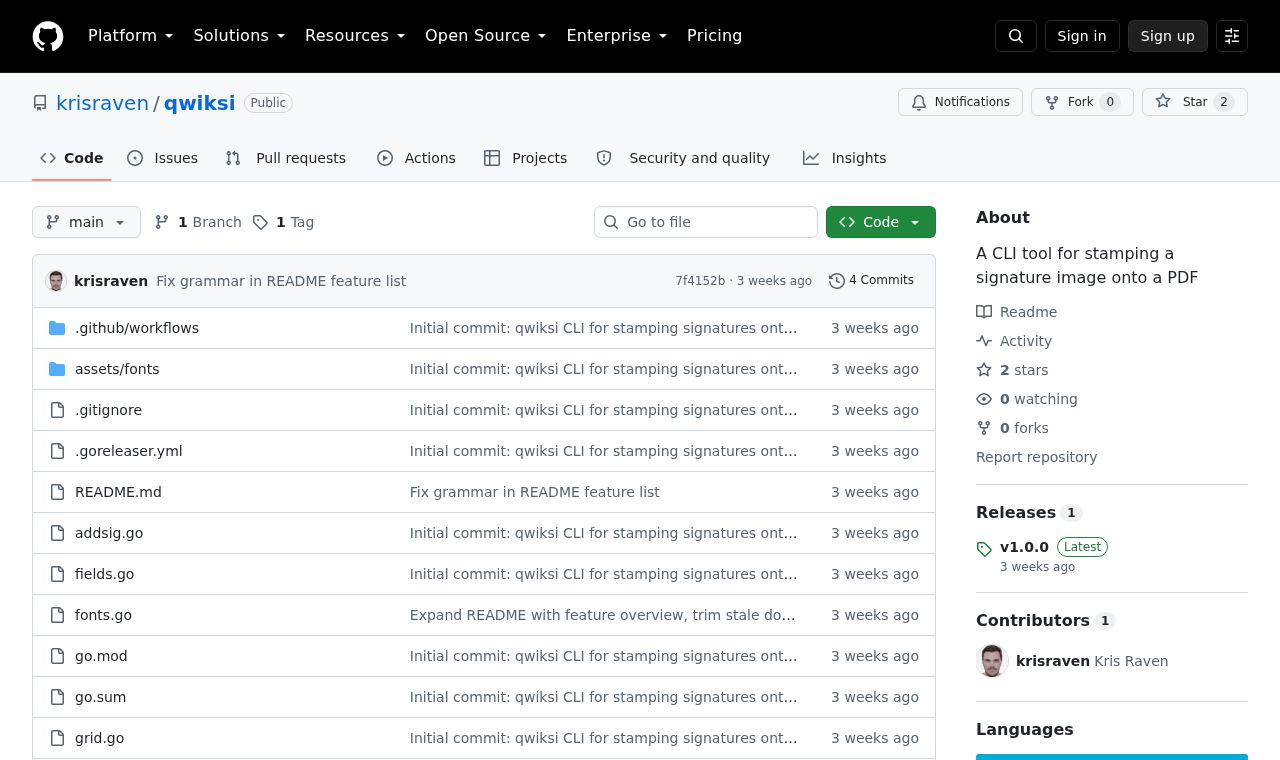Click the file icon beside .gitignore
The width and height of the screenshot is (1280, 760).
[57, 410]
